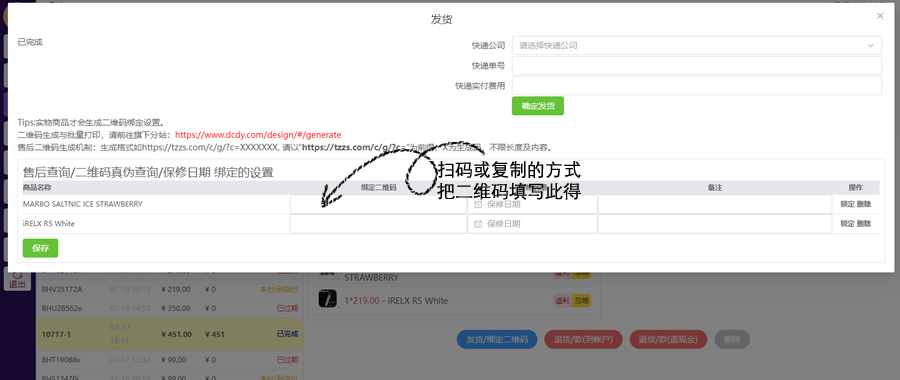The height and width of the screenshot is (380, 900).
Task: Focus QR code field for MARBO SALTNIC ICE STRAWBERRY
Action: click(378, 204)
